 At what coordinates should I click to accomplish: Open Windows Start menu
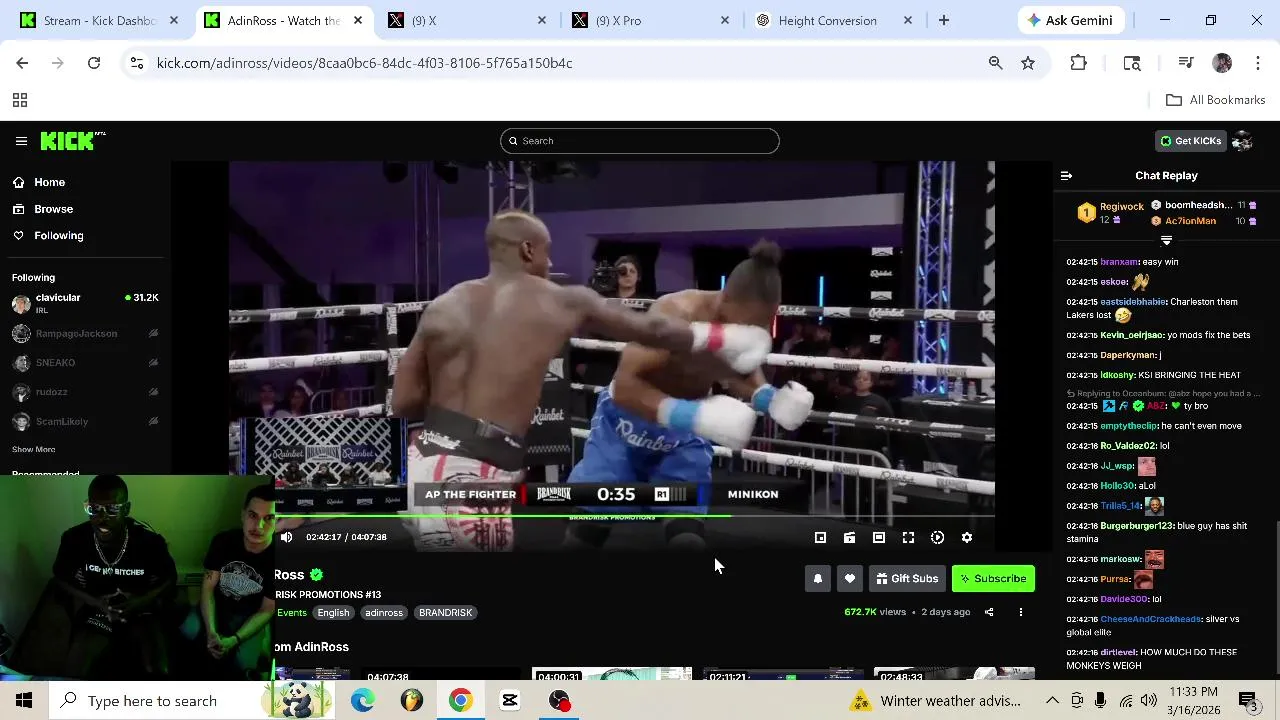pyautogui.click(x=23, y=701)
